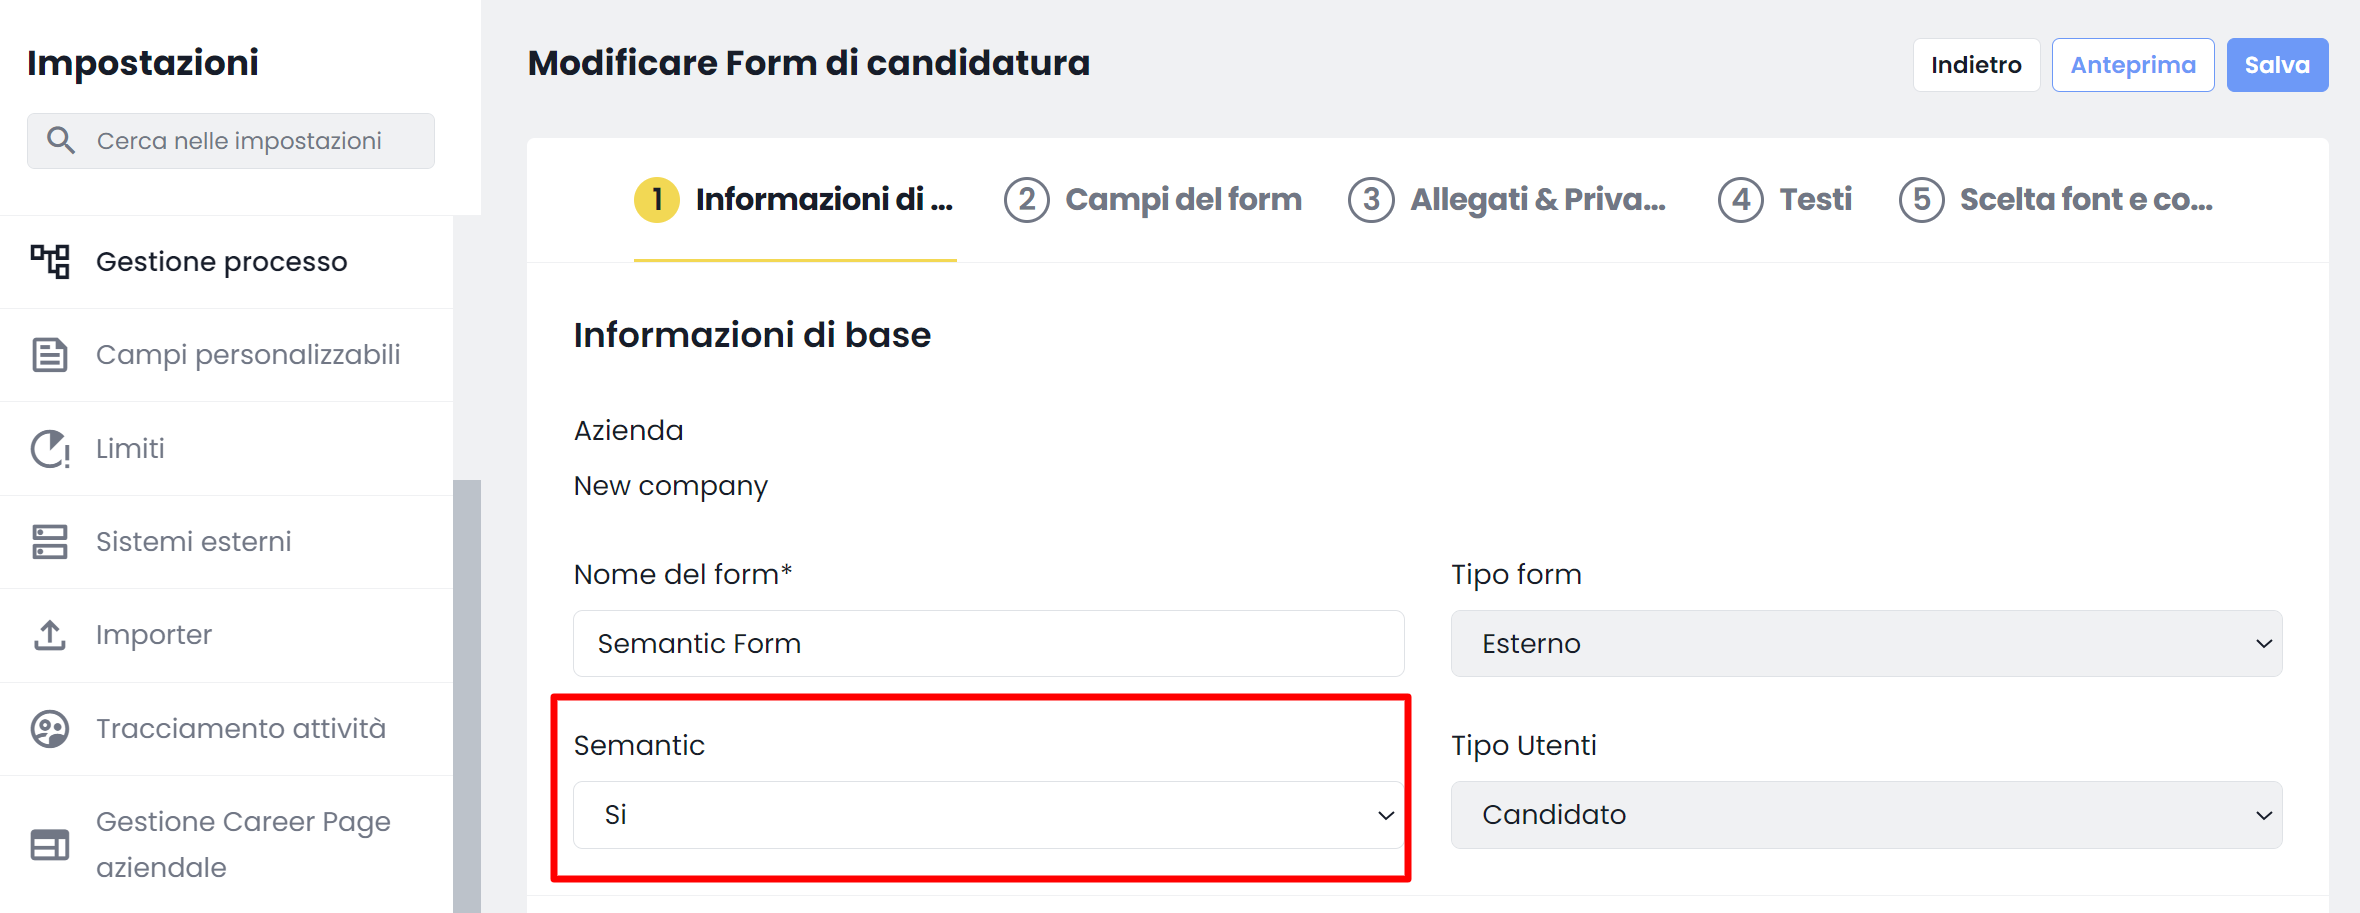Open Allegati & Privacy step
This screenshot has height=913, width=2360.
pyautogui.click(x=1507, y=200)
